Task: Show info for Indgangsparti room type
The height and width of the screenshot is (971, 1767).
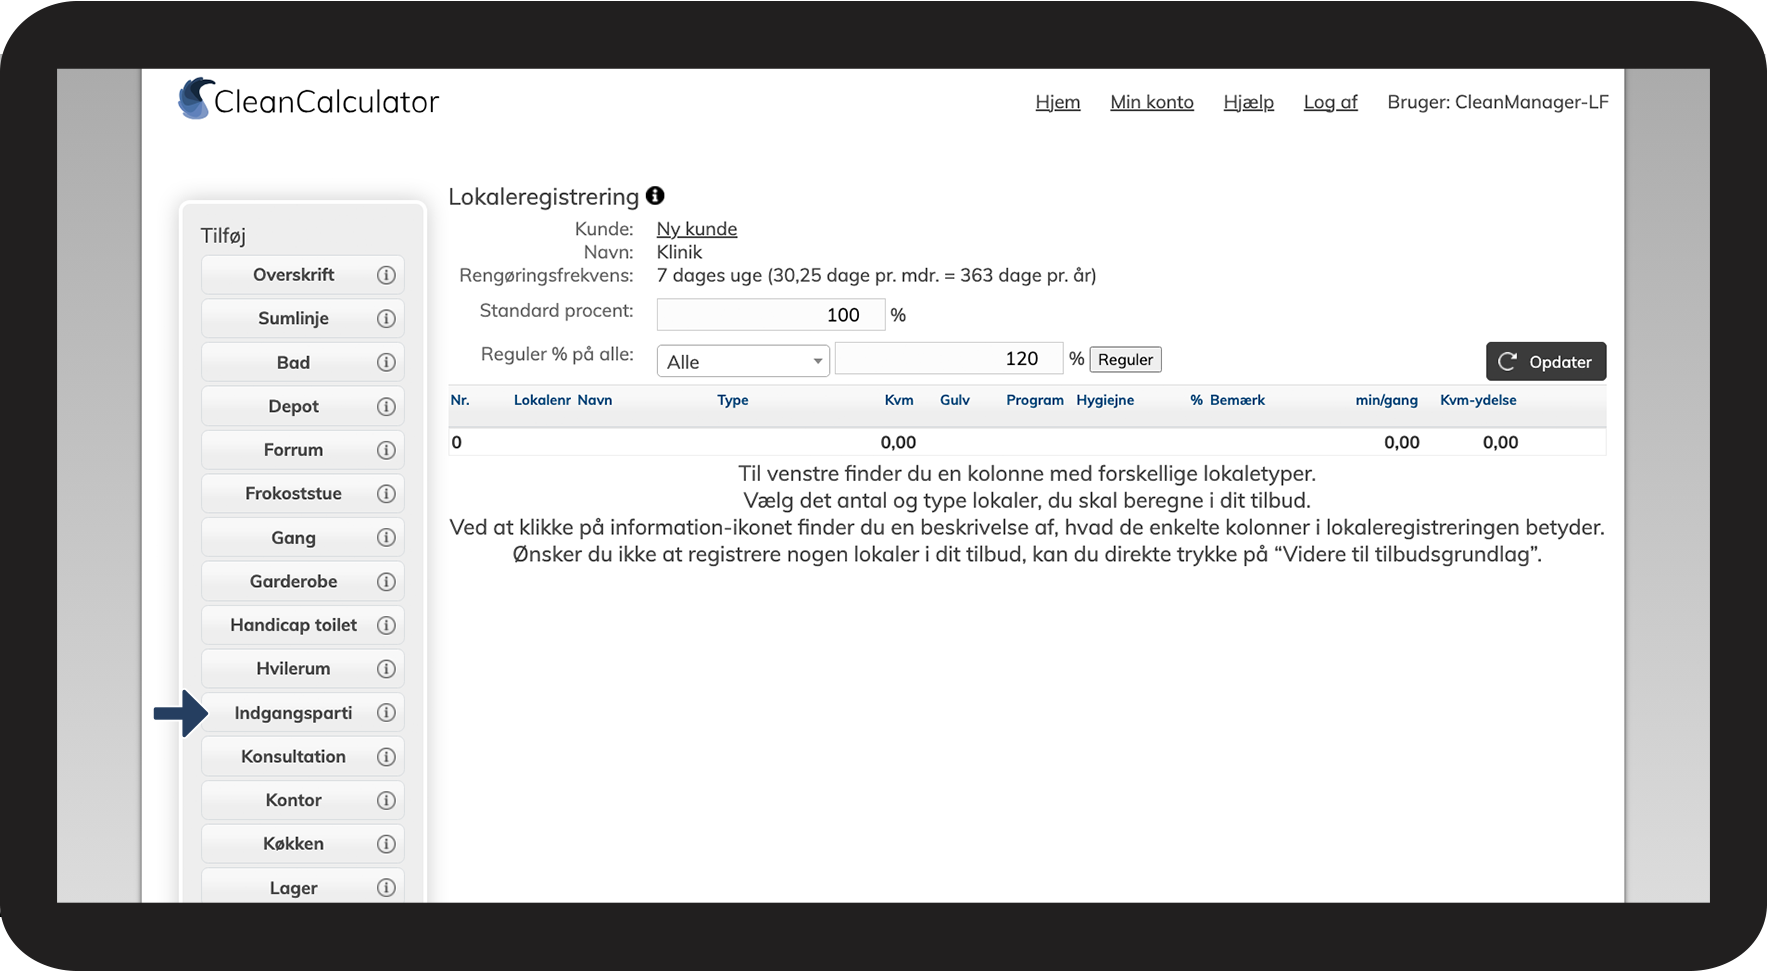Action: click(386, 713)
